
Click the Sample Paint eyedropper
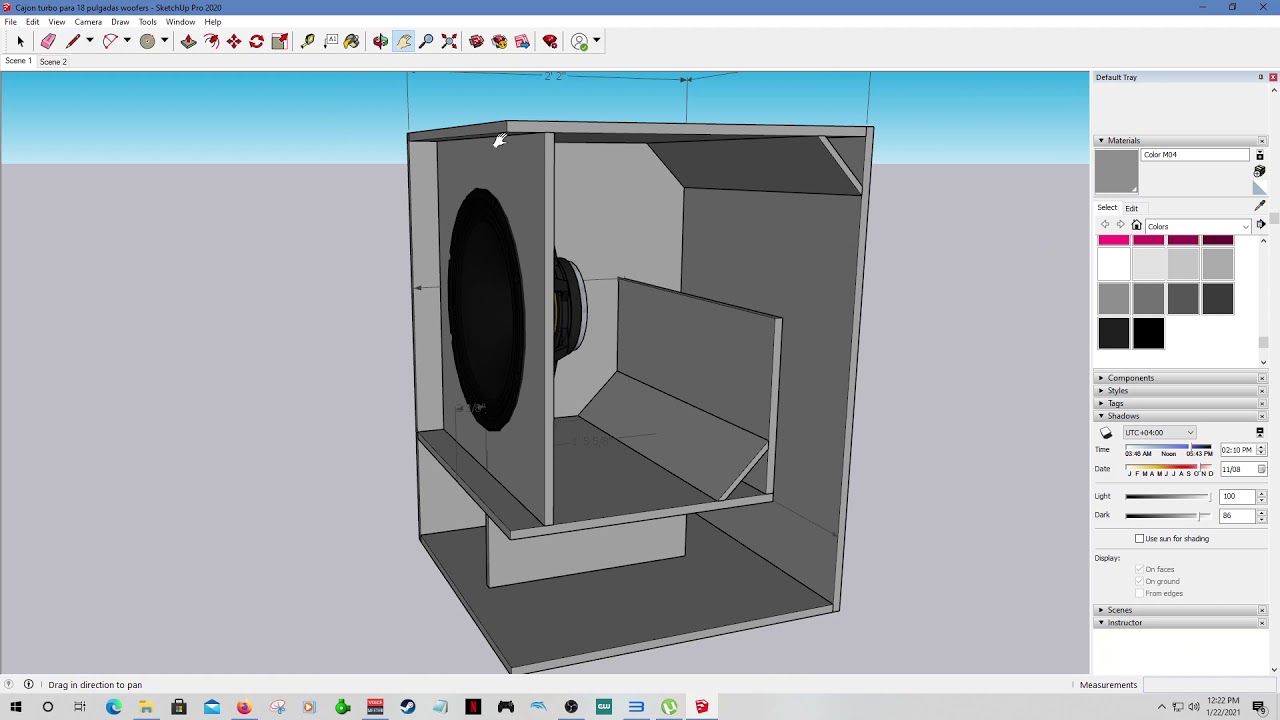click(x=1260, y=205)
